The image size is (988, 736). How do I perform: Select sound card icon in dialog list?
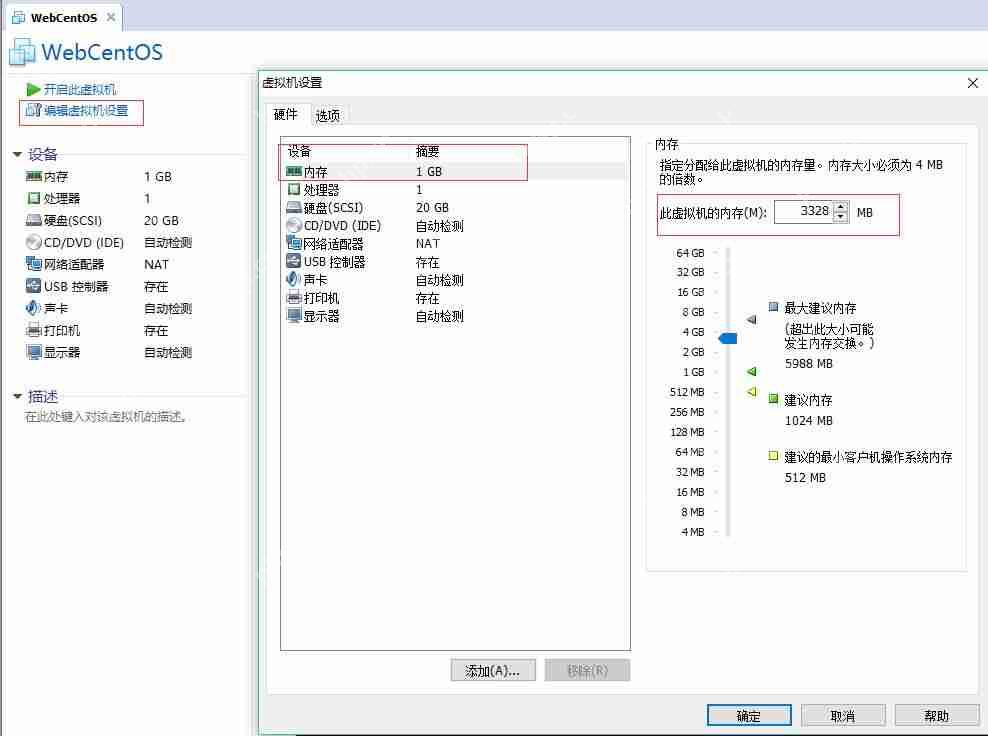(294, 280)
